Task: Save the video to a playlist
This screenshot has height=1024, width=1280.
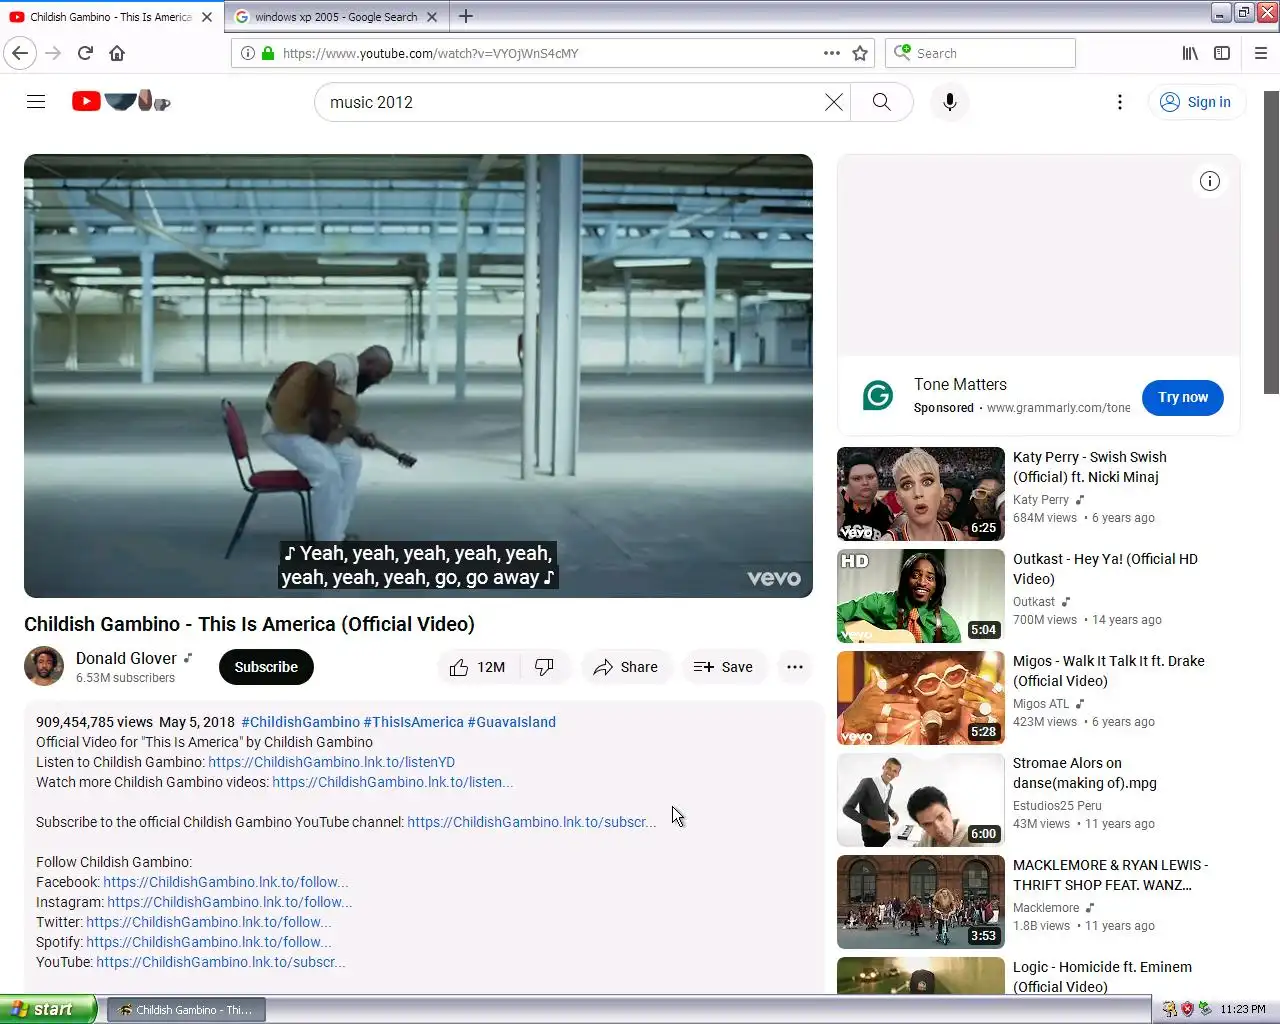Action: click(x=724, y=667)
